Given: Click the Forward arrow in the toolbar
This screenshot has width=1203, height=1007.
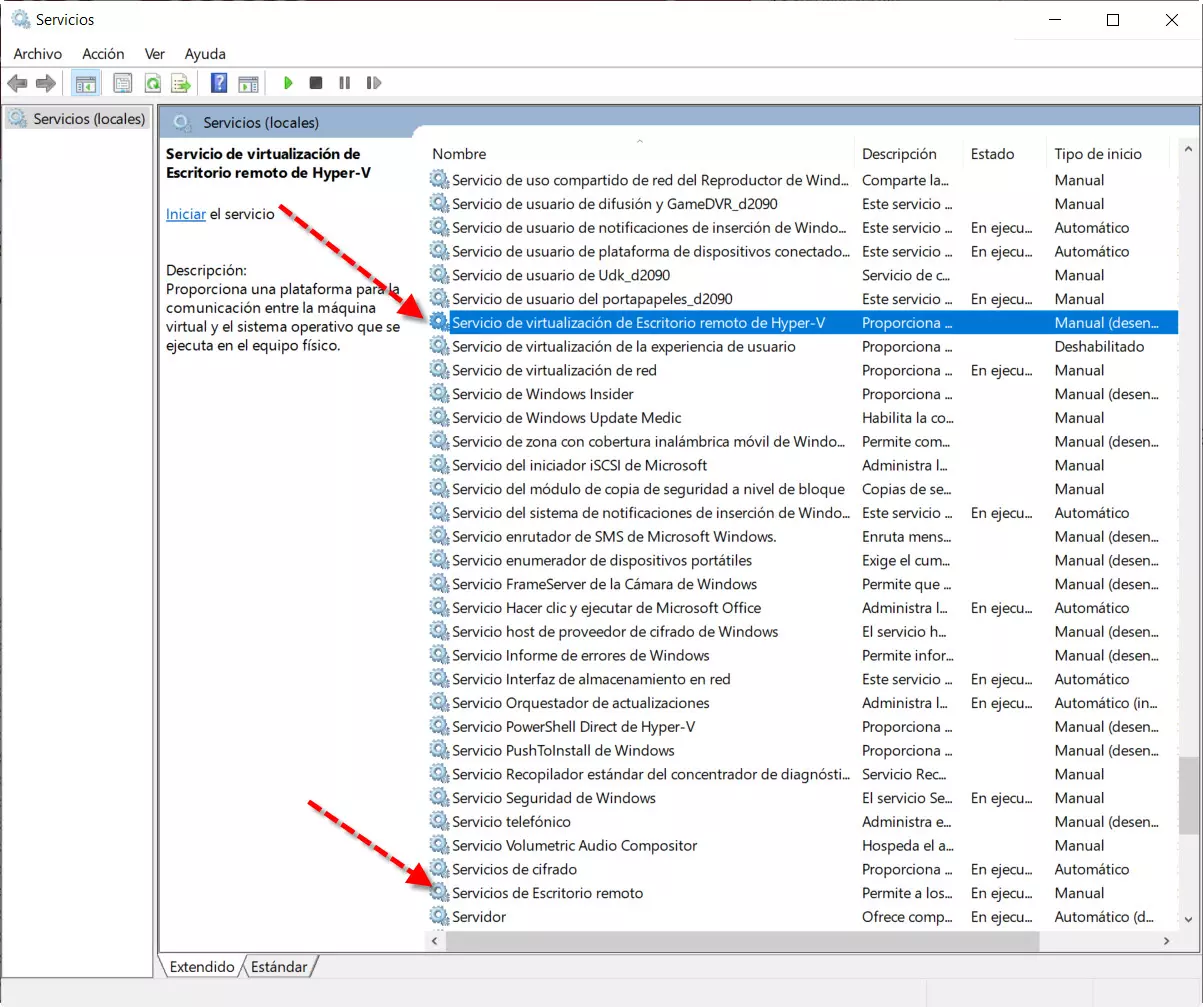Looking at the screenshot, I should (45, 83).
